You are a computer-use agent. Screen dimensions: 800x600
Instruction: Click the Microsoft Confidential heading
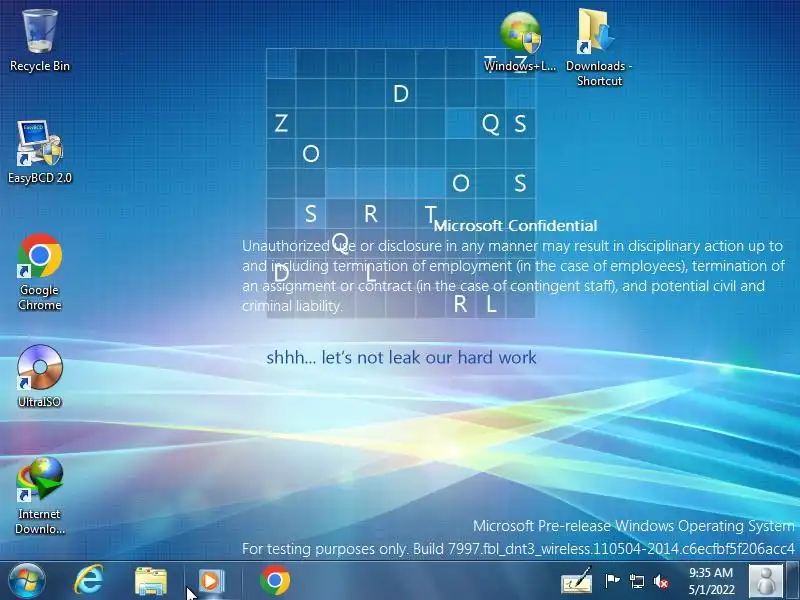515,226
